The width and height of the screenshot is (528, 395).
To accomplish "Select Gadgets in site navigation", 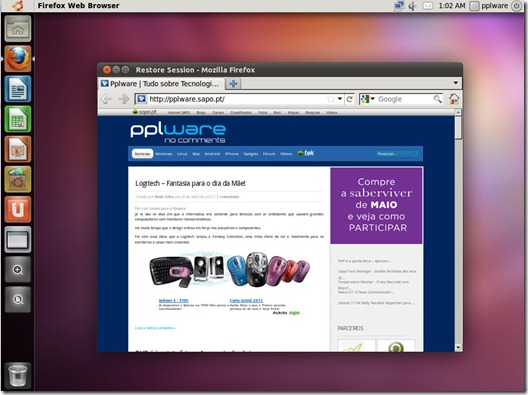I will (x=251, y=154).
